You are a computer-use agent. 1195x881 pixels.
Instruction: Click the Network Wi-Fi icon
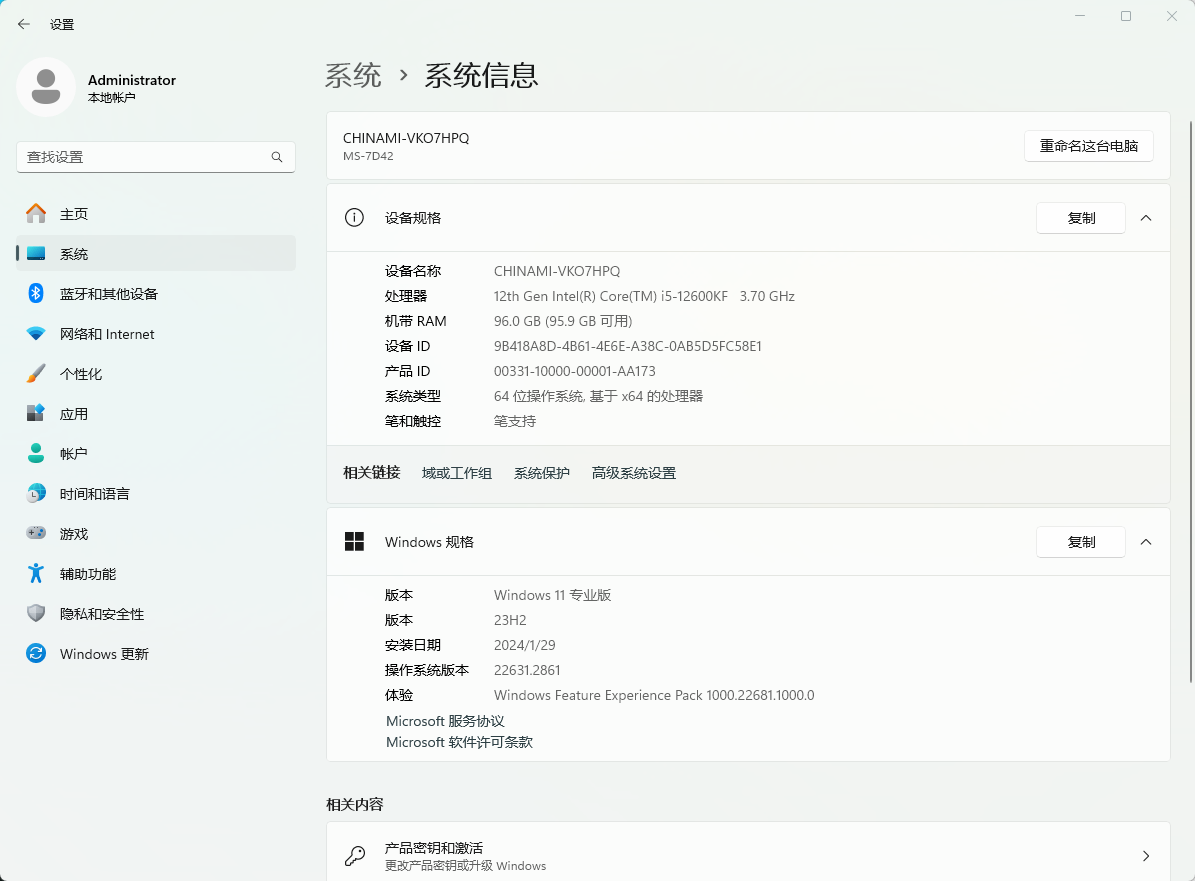(36, 334)
